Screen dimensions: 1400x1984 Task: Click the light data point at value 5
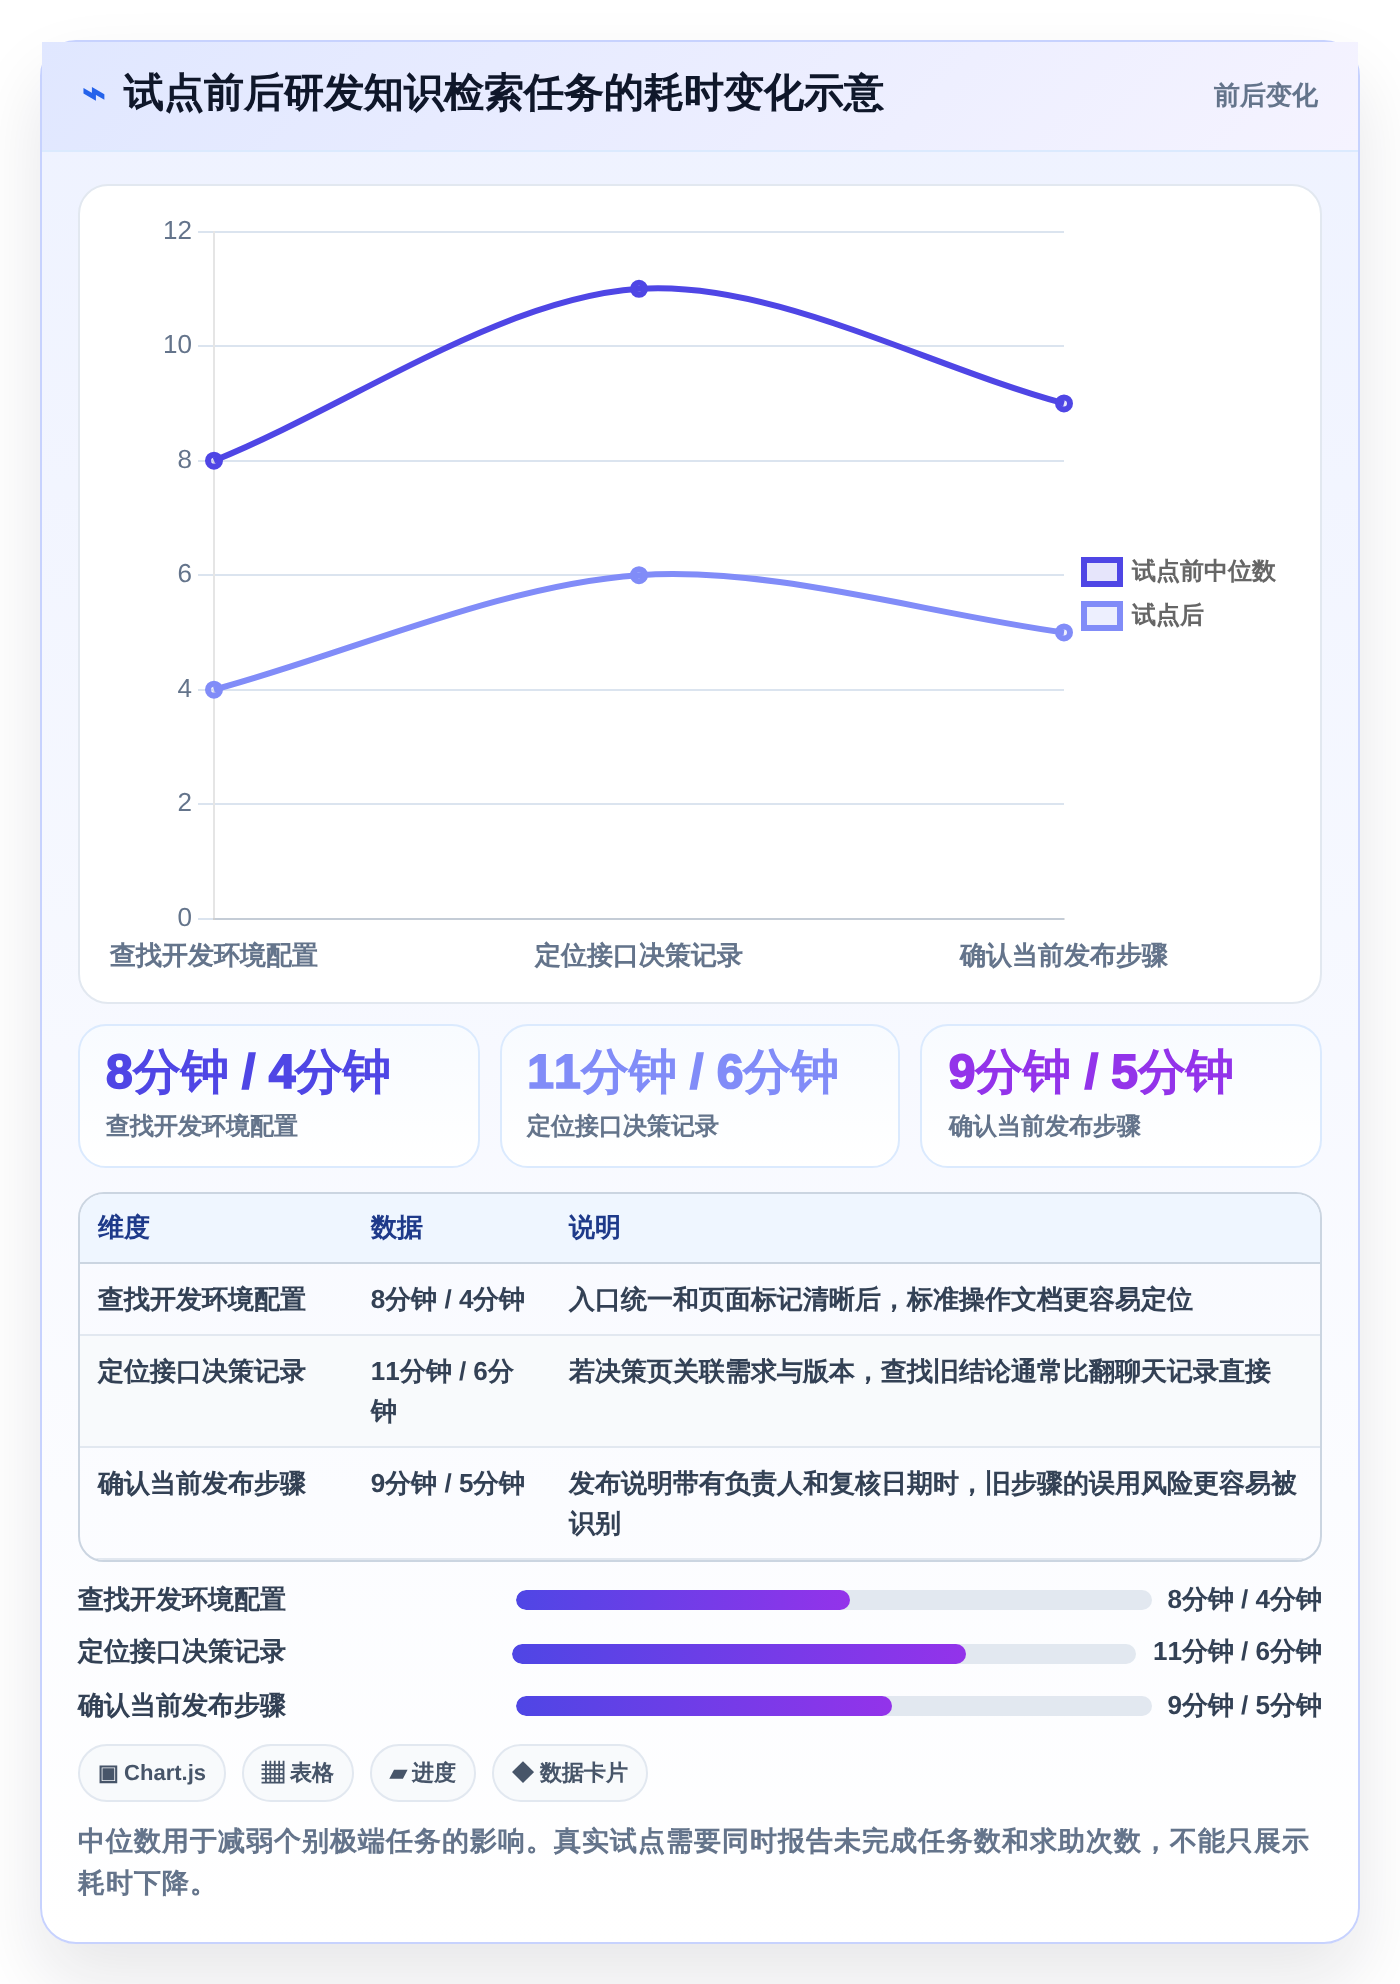point(1064,633)
